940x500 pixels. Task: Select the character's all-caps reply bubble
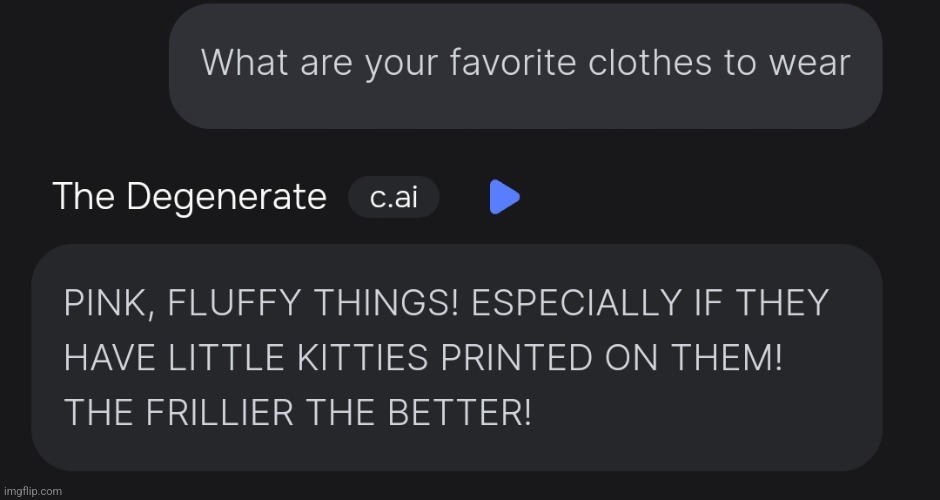[x=457, y=357]
